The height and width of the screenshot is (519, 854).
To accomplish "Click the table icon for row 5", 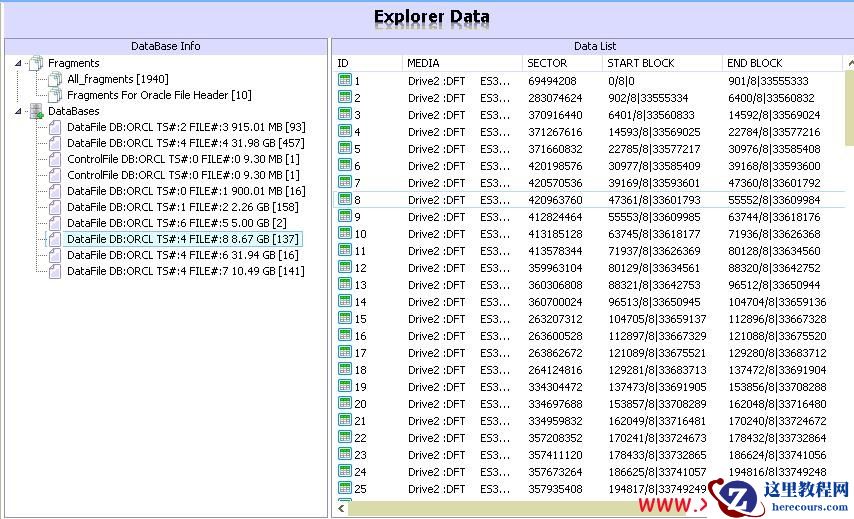I will point(345,148).
